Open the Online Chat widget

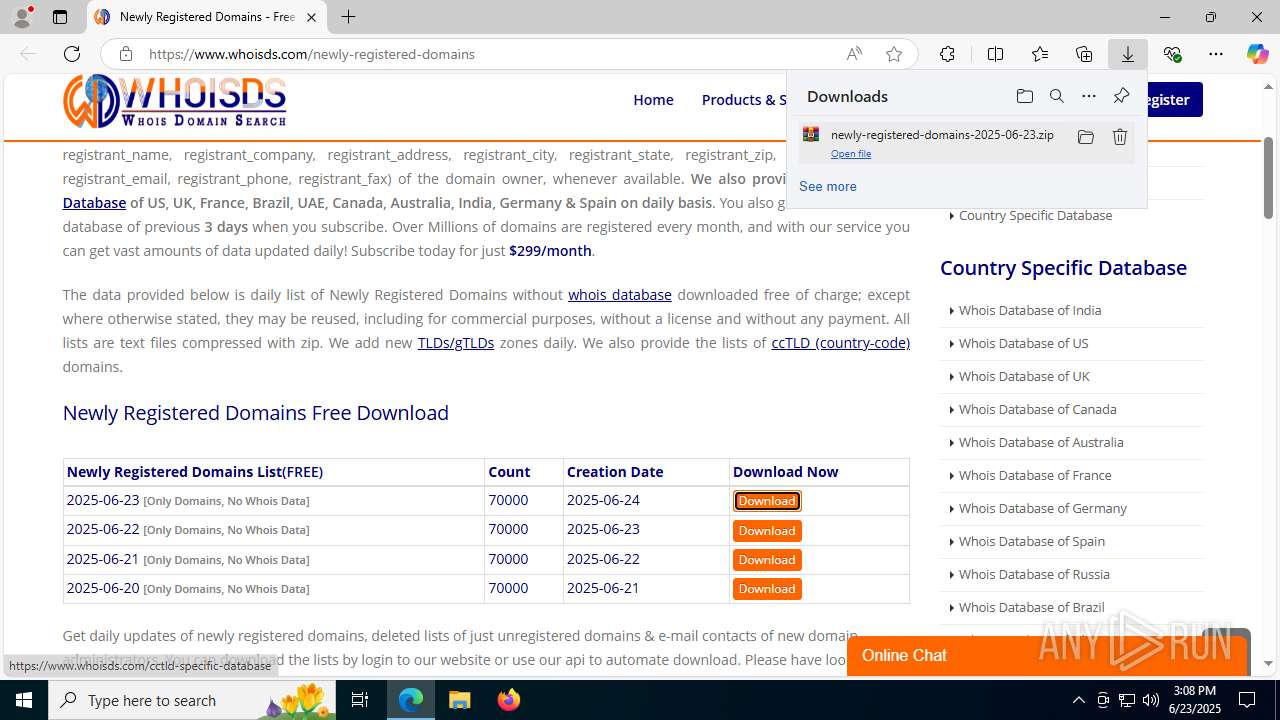[x=1047, y=655]
